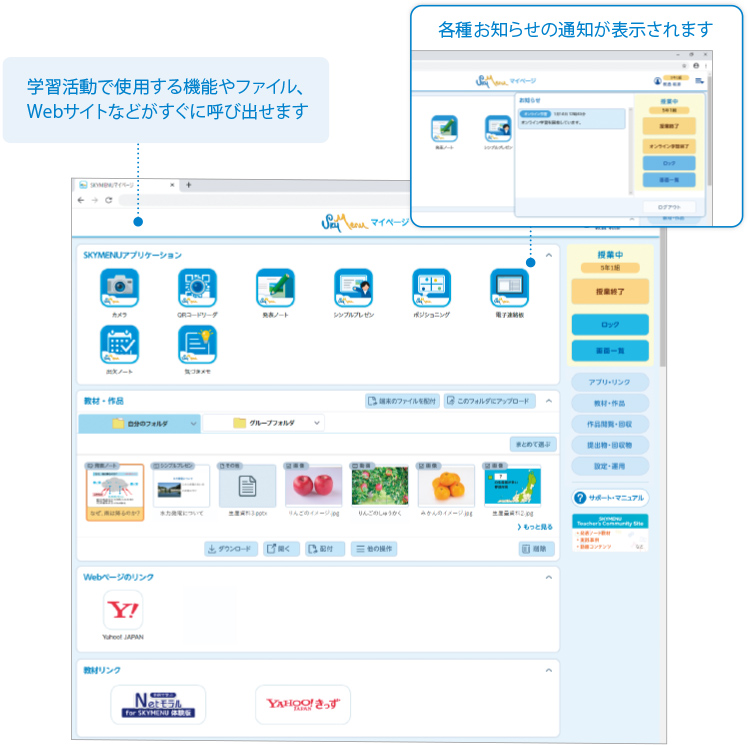Open a new browser tab with the plus icon
Screen dimensions: 750x745
pos(188,185)
